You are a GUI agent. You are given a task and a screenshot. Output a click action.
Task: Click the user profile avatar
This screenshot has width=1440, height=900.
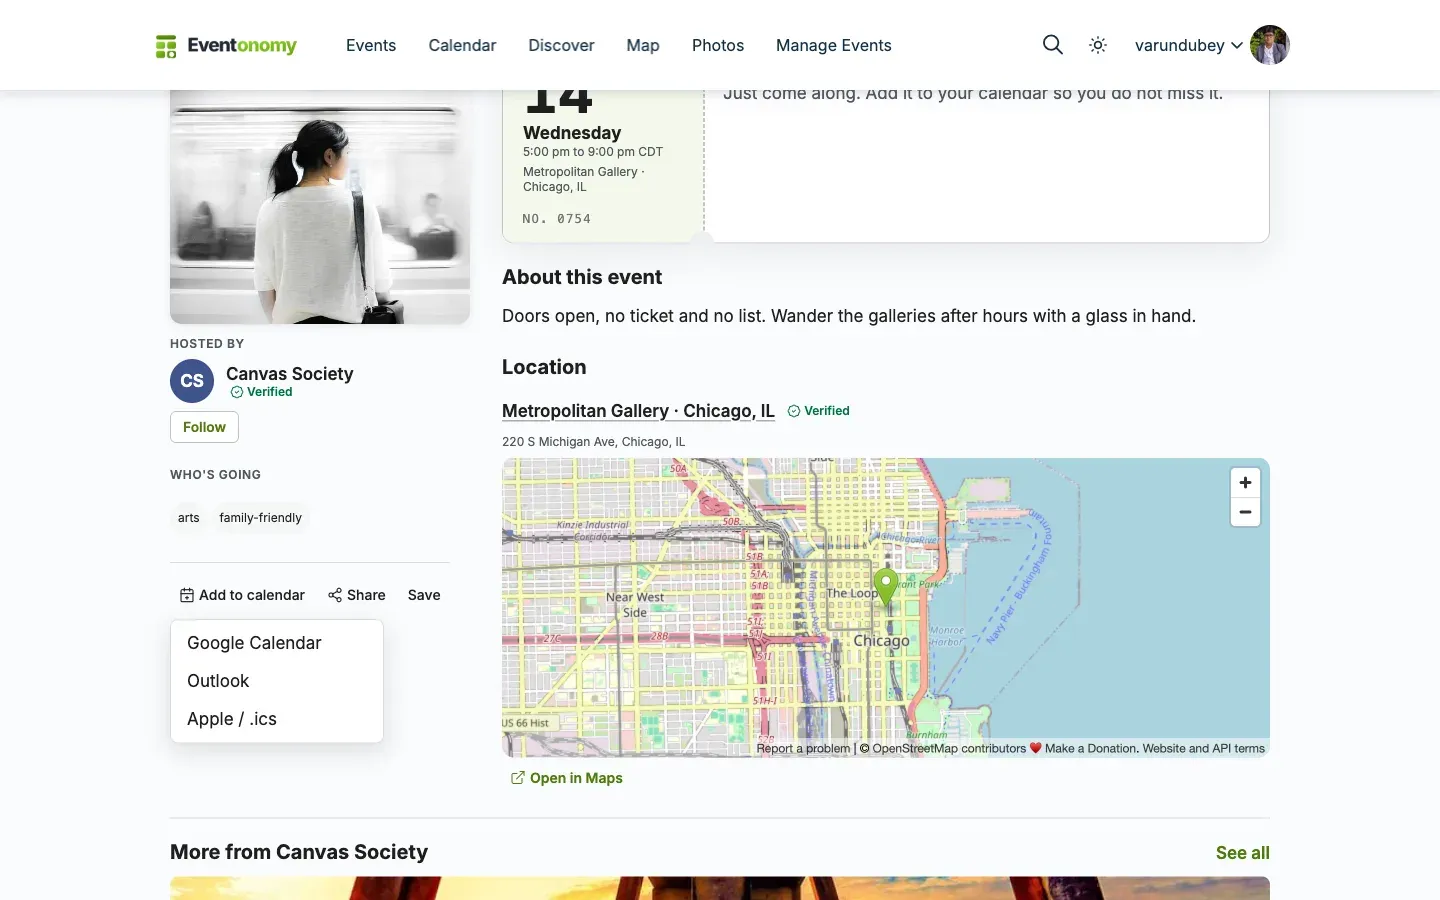1270,45
